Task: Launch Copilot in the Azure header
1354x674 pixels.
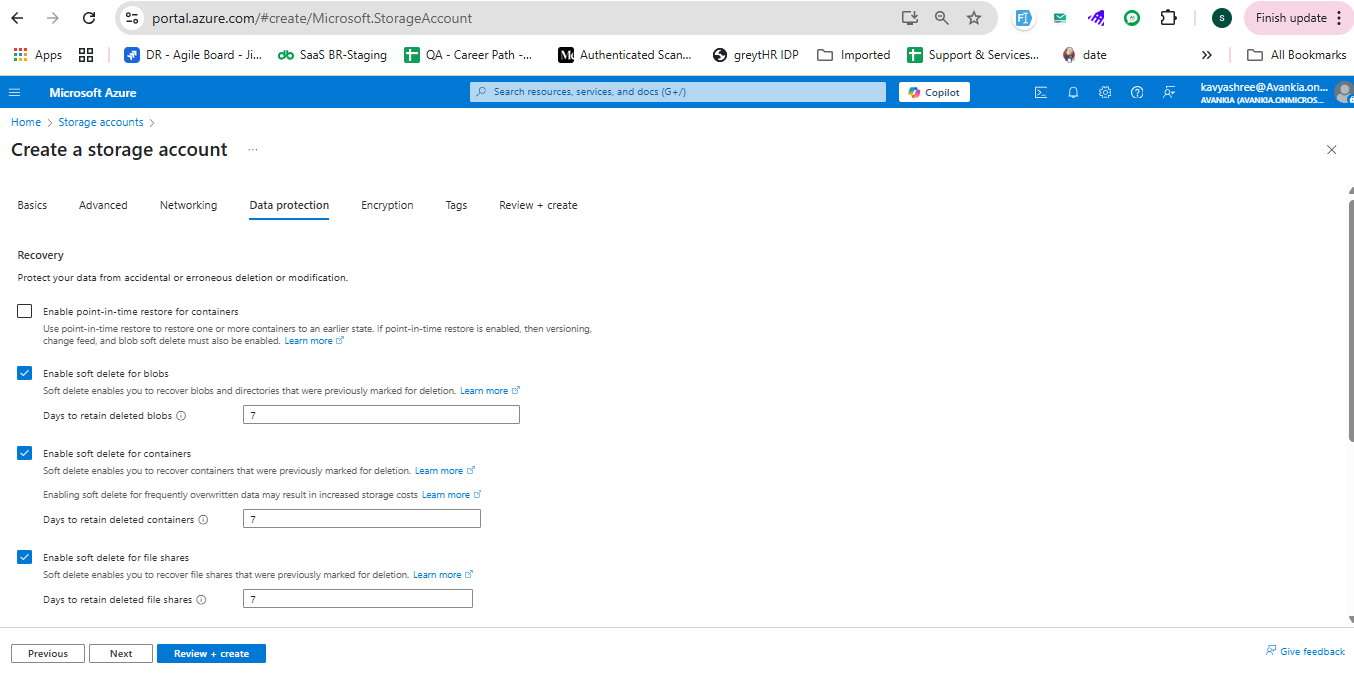Action: [x=934, y=92]
